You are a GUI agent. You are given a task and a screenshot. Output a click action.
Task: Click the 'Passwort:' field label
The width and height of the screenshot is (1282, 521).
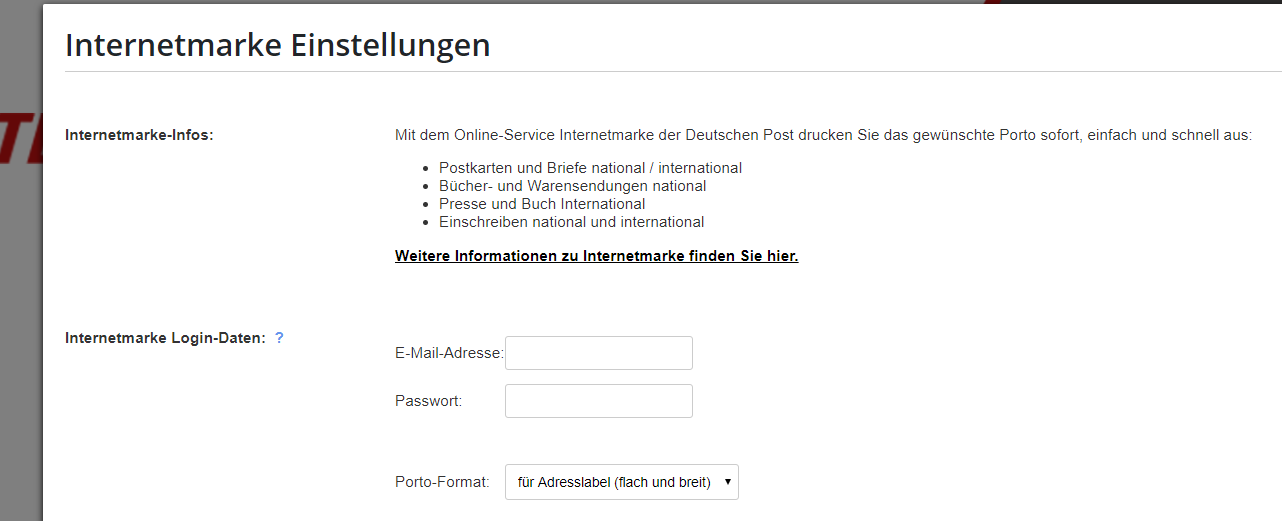pos(428,401)
